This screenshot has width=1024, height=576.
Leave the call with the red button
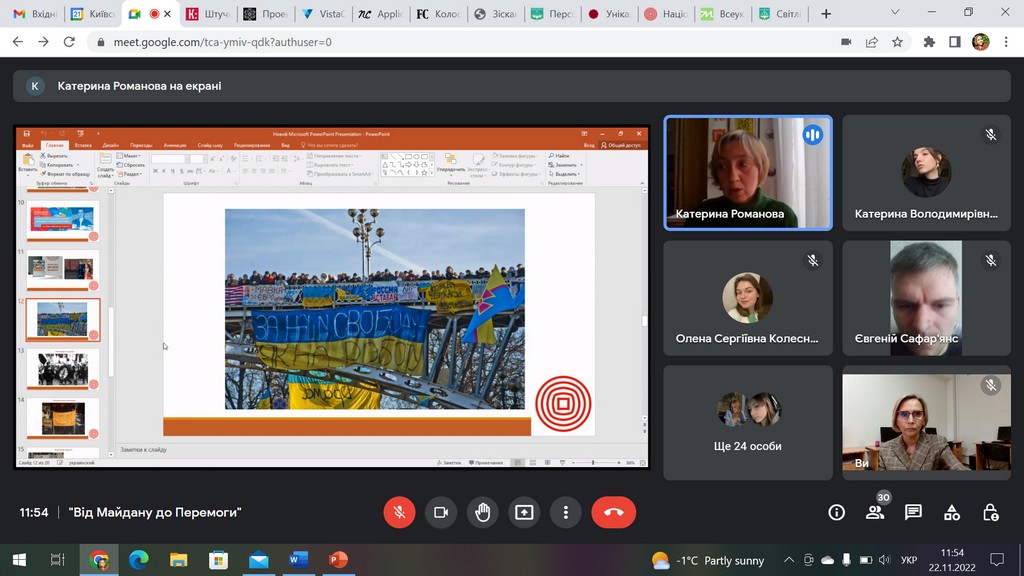tap(613, 512)
